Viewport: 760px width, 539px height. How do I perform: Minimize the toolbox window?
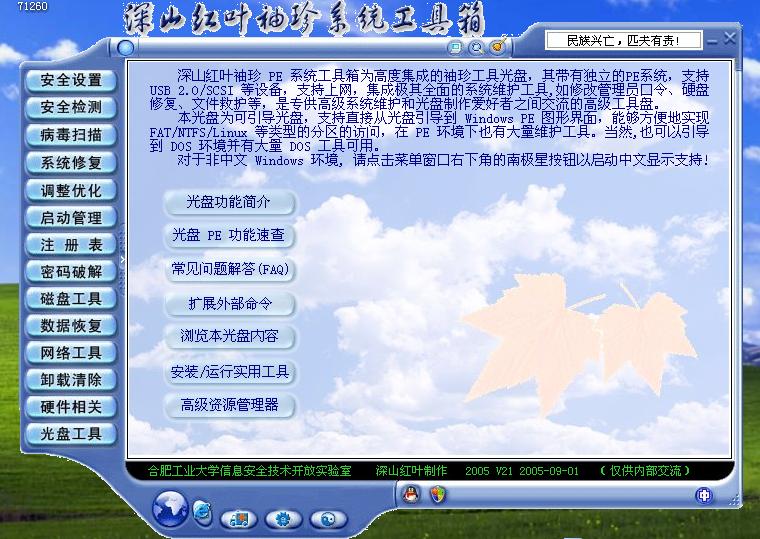712,42
